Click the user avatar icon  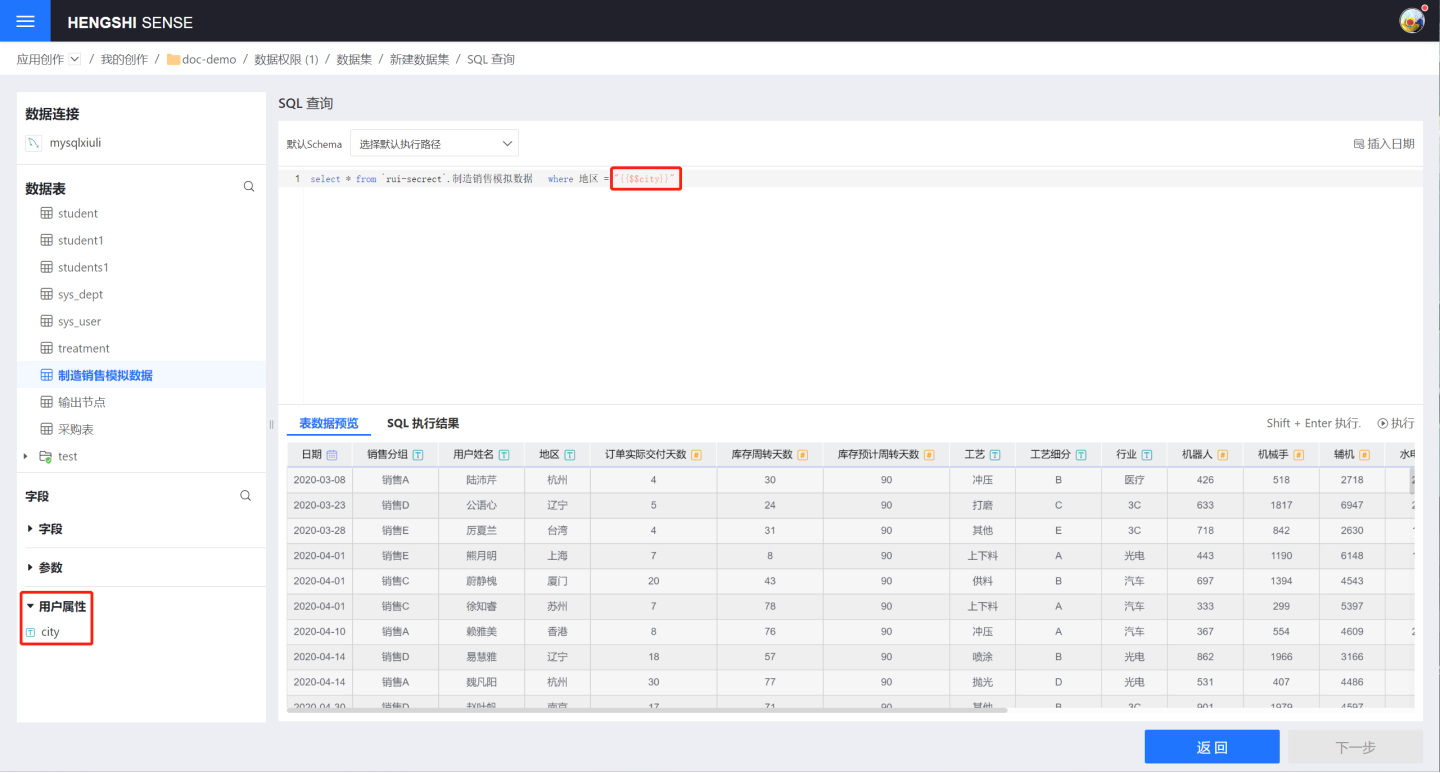1412,21
